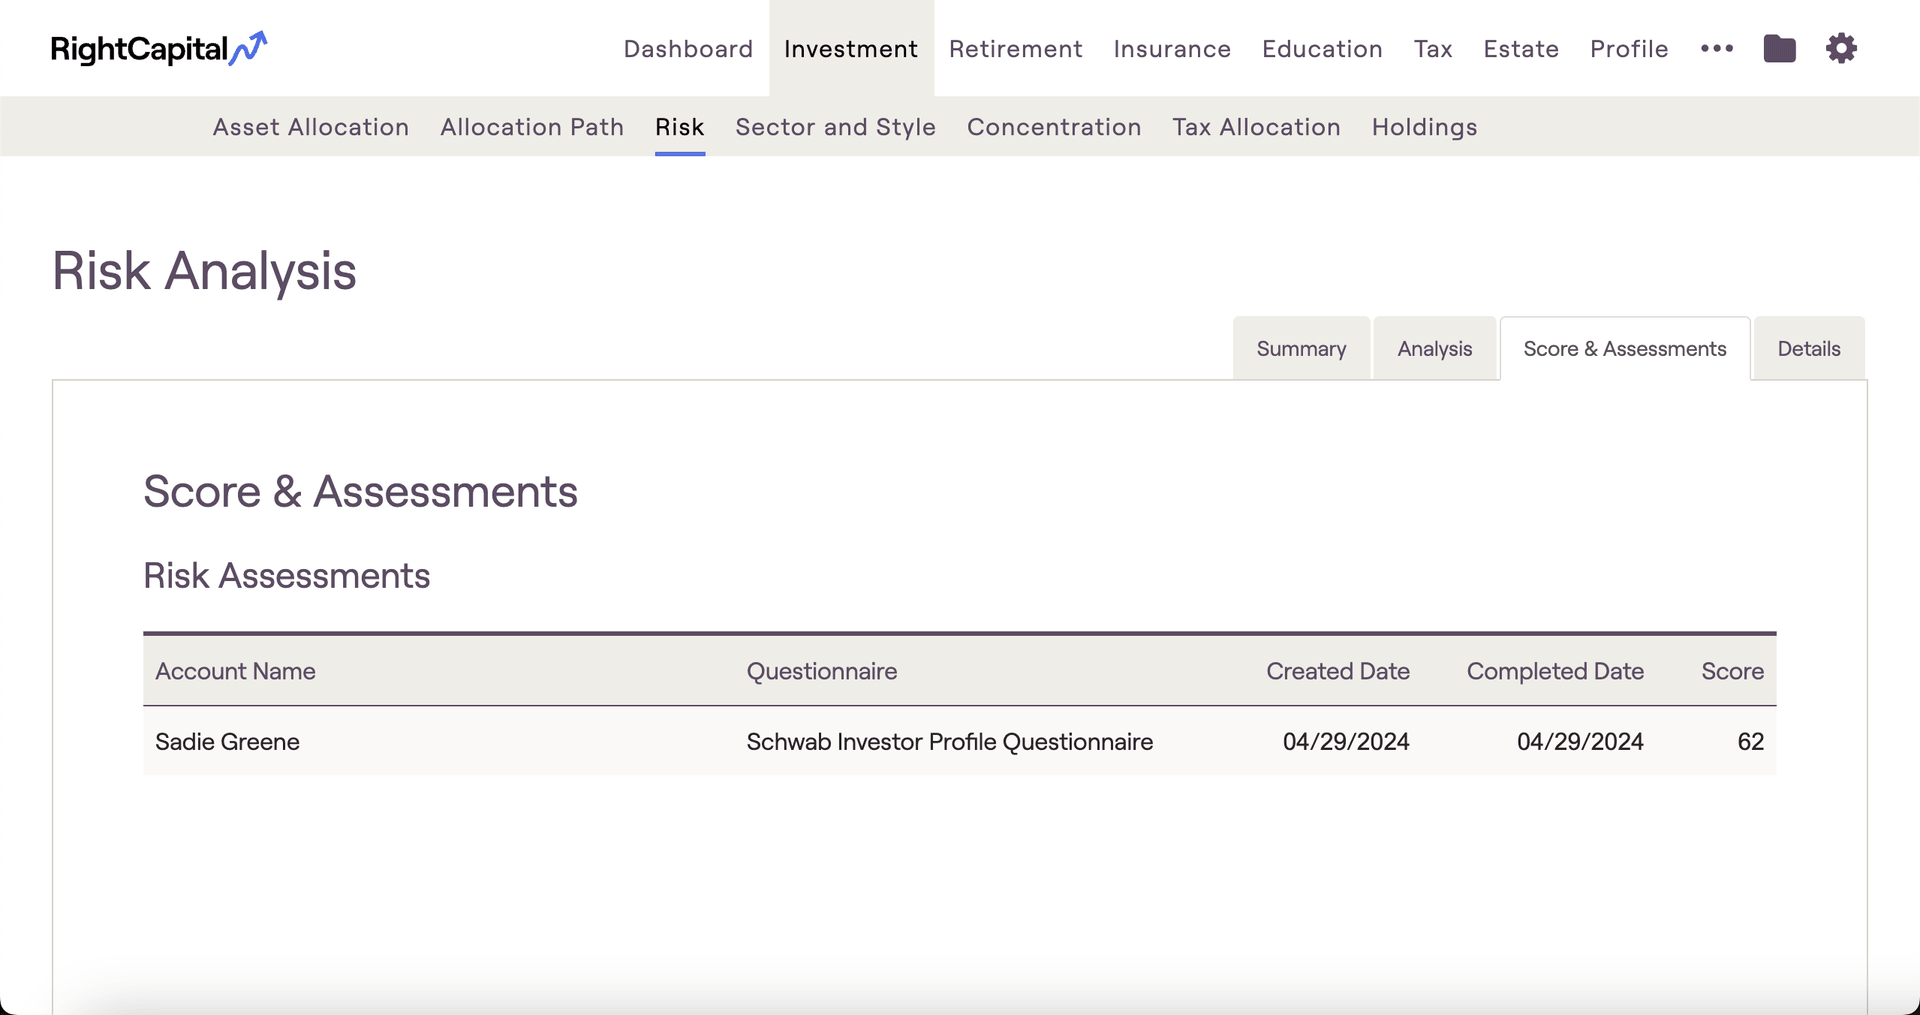This screenshot has height=1015, width=1920.
Task: Open Sadie Greene assessment row
Action: click(227, 741)
